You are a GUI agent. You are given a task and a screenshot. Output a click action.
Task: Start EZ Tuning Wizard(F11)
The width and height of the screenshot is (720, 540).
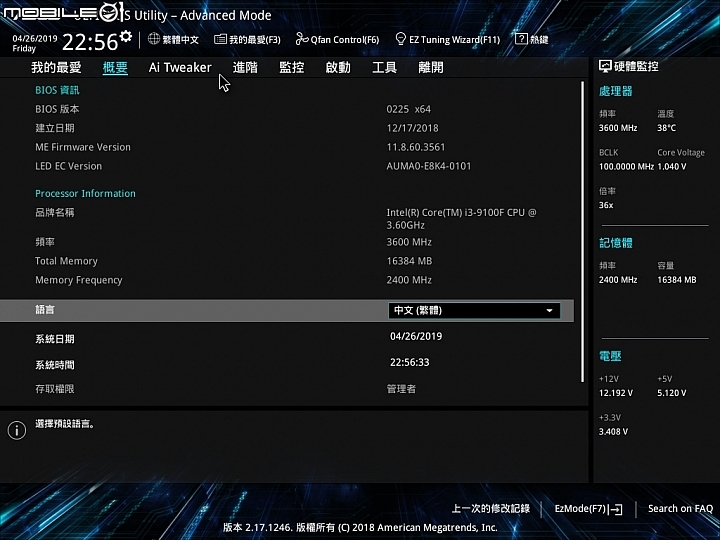tap(448, 39)
